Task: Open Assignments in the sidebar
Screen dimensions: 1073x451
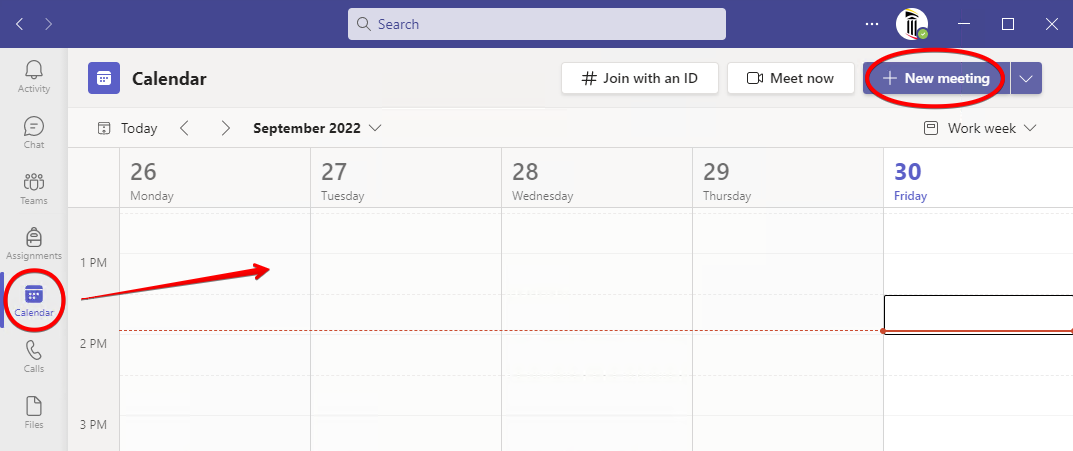Action: tap(34, 244)
